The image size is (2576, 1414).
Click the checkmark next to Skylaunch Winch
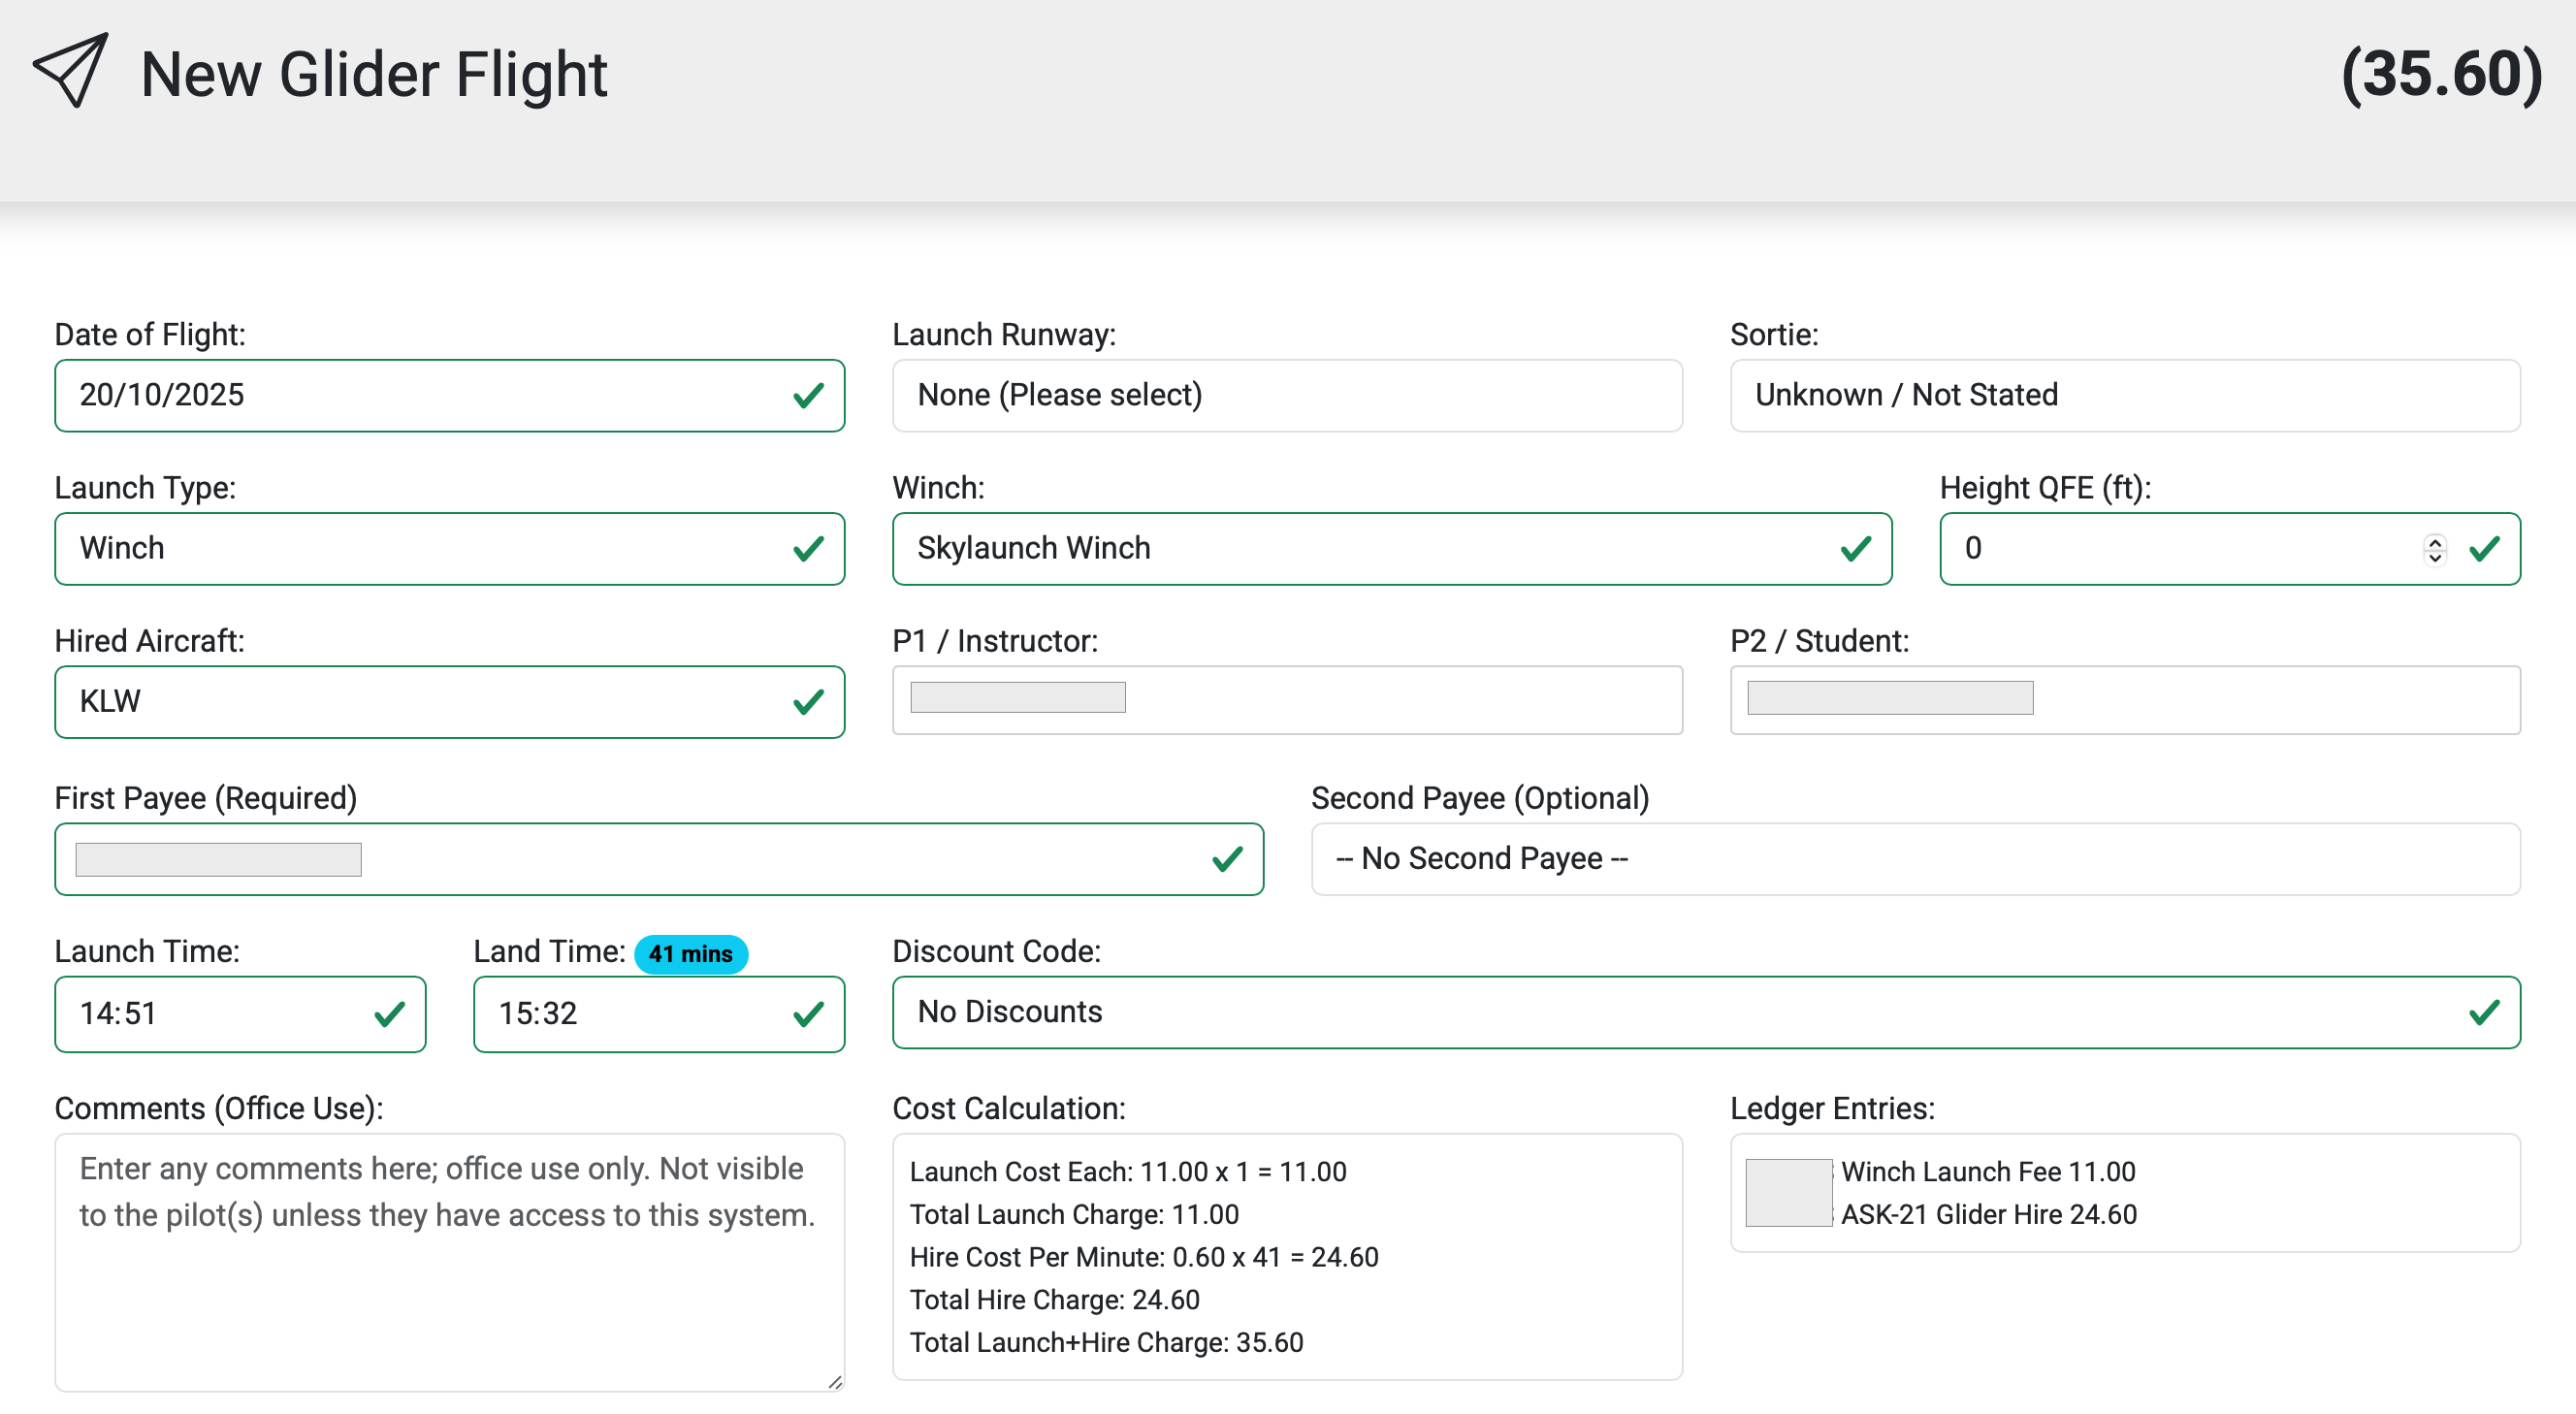click(1855, 548)
